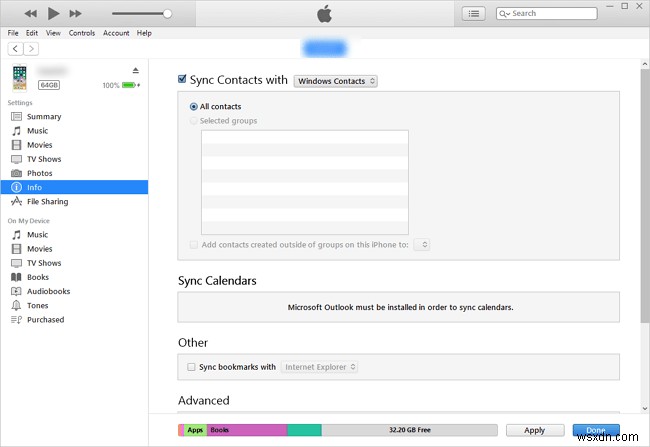Click the Done button
This screenshot has width=650, height=447.
(x=596, y=430)
